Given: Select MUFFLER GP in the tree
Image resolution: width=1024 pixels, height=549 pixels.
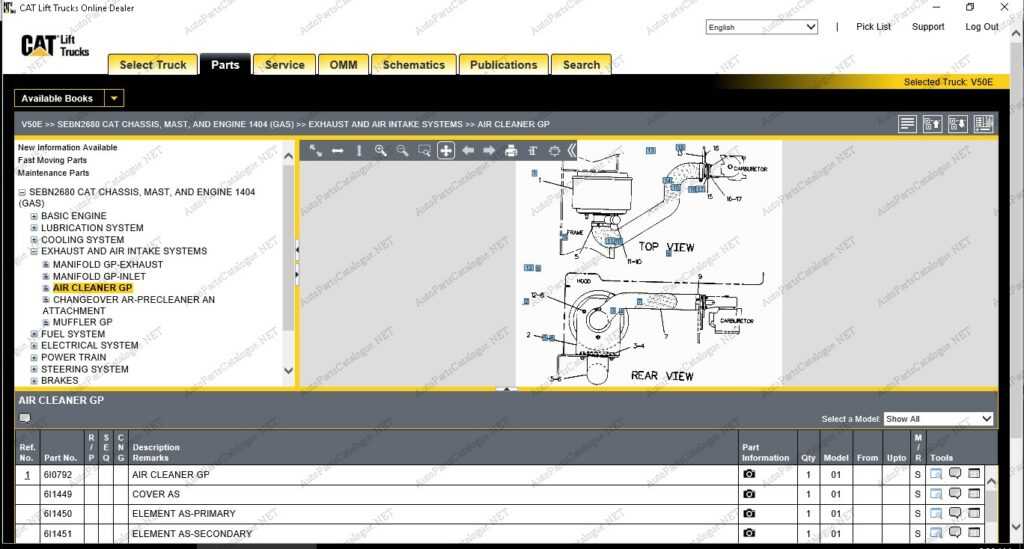Looking at the screenshot, I should pos(82,323).
